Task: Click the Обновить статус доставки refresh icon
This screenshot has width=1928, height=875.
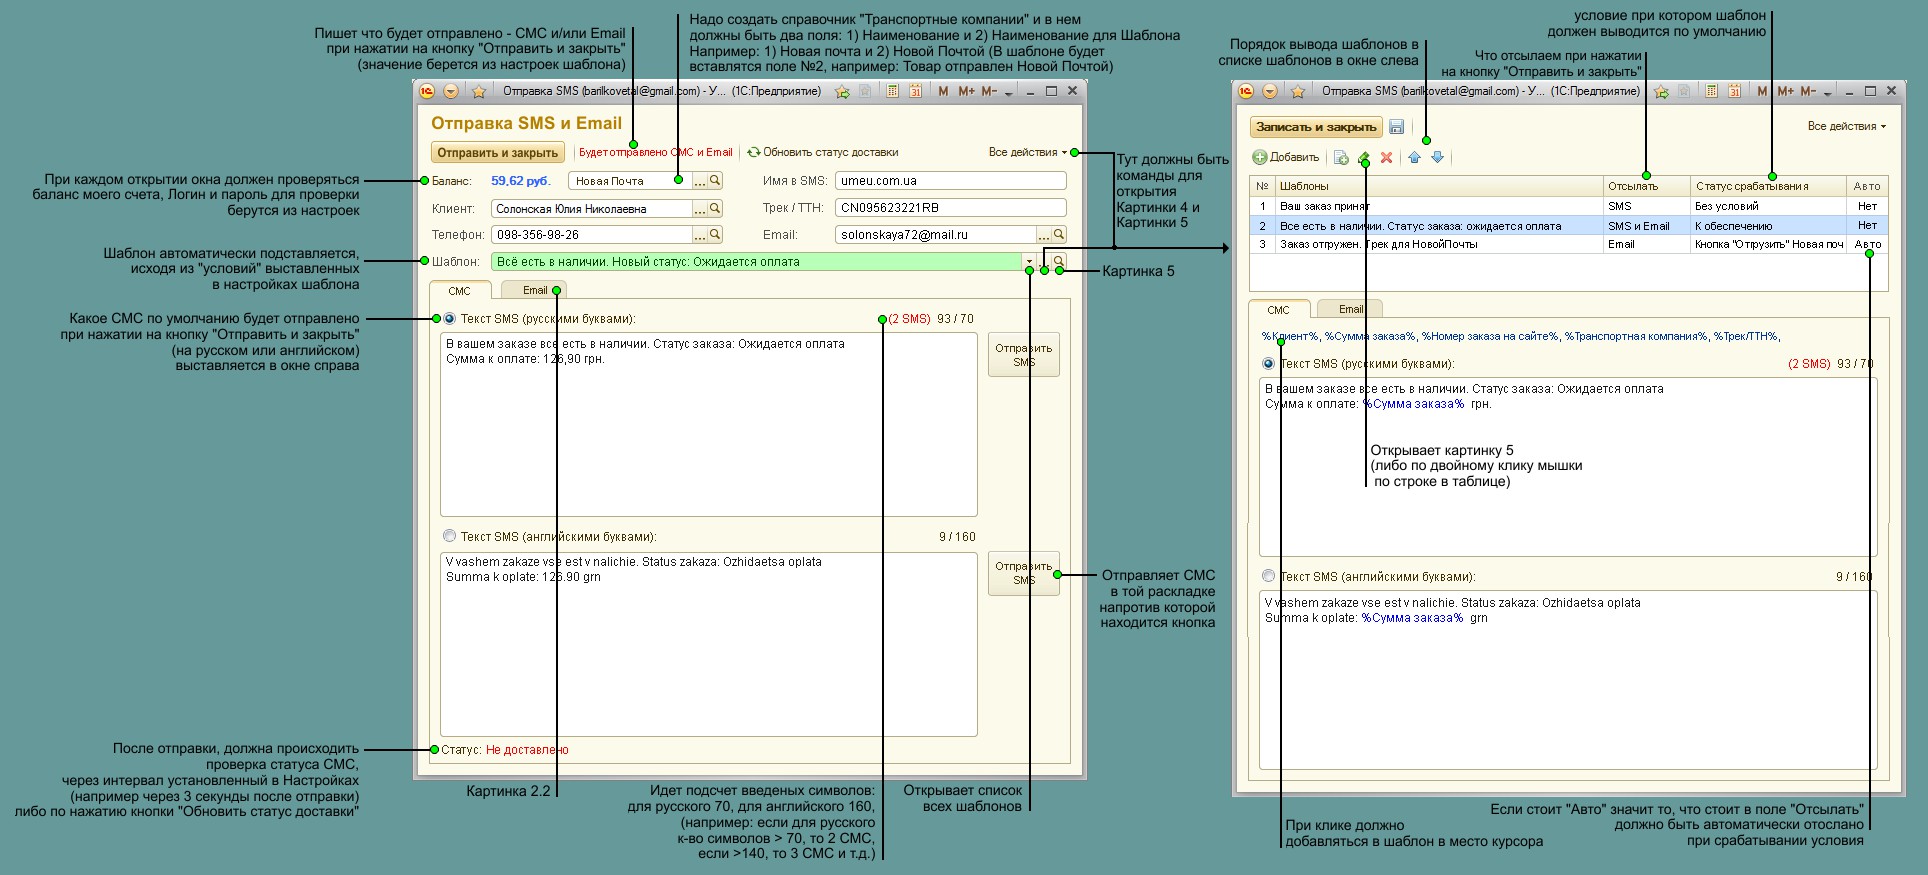Action: pyautogui.click(x=754, y=153)
